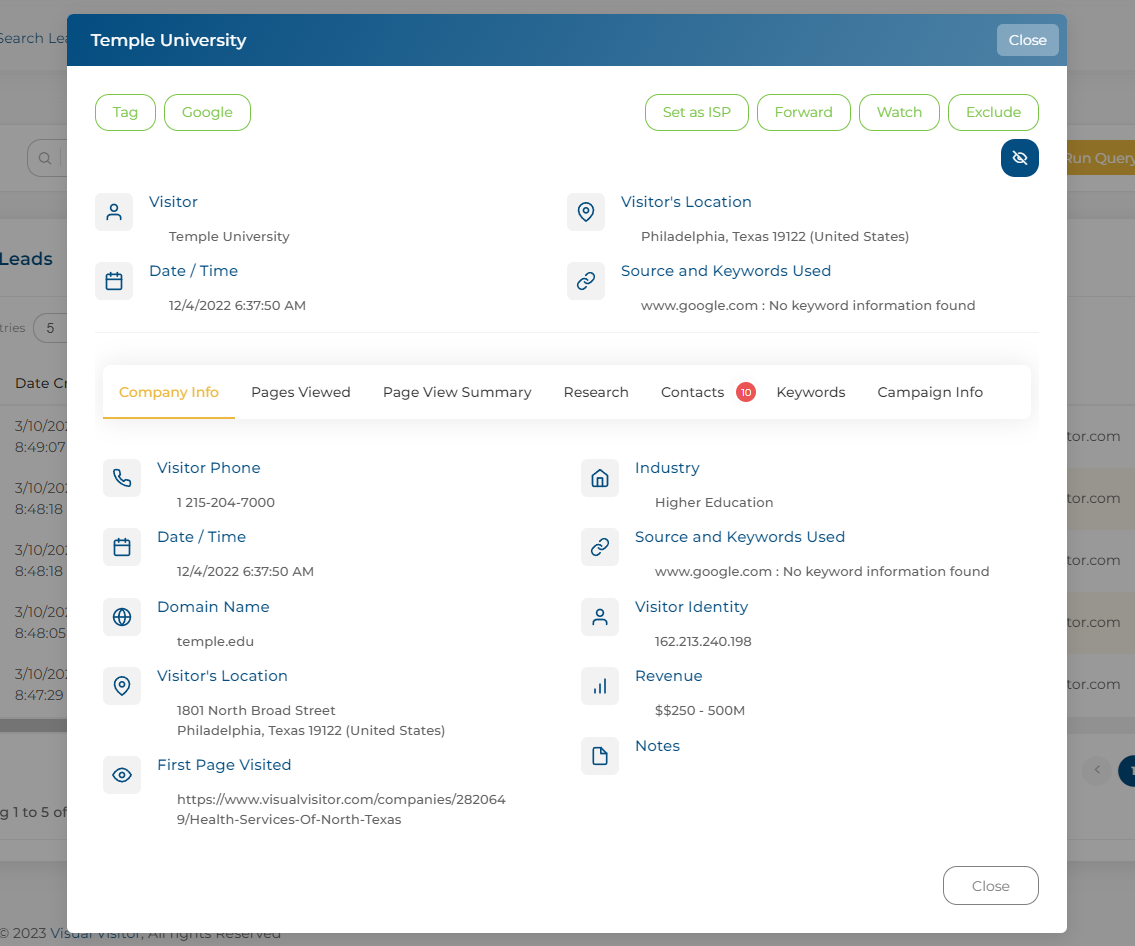Open the Campaign Info tab
Viewport: 1135px width, 946px height.
click(929, 392)
